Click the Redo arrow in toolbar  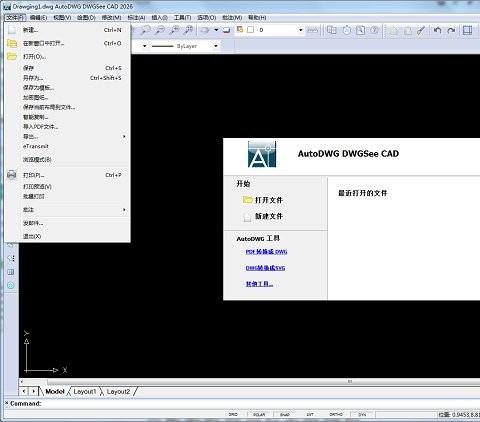[x=451, y=30]
